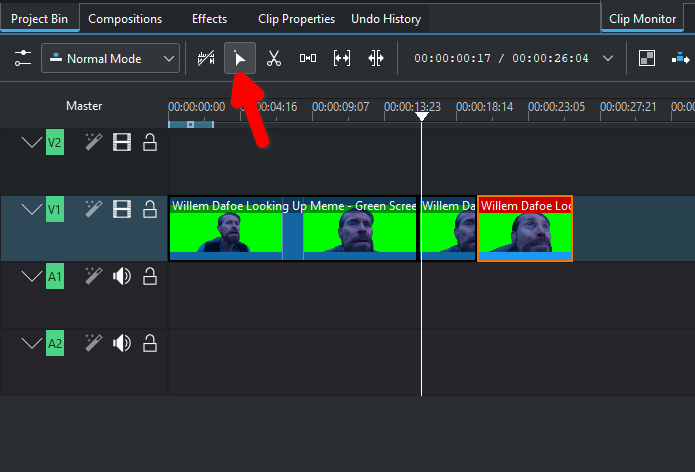Image resolution: width=695 pixels, height=472 pixels.
Task: Switch to the Clip Monitor tab
Action: click(642, 19)
